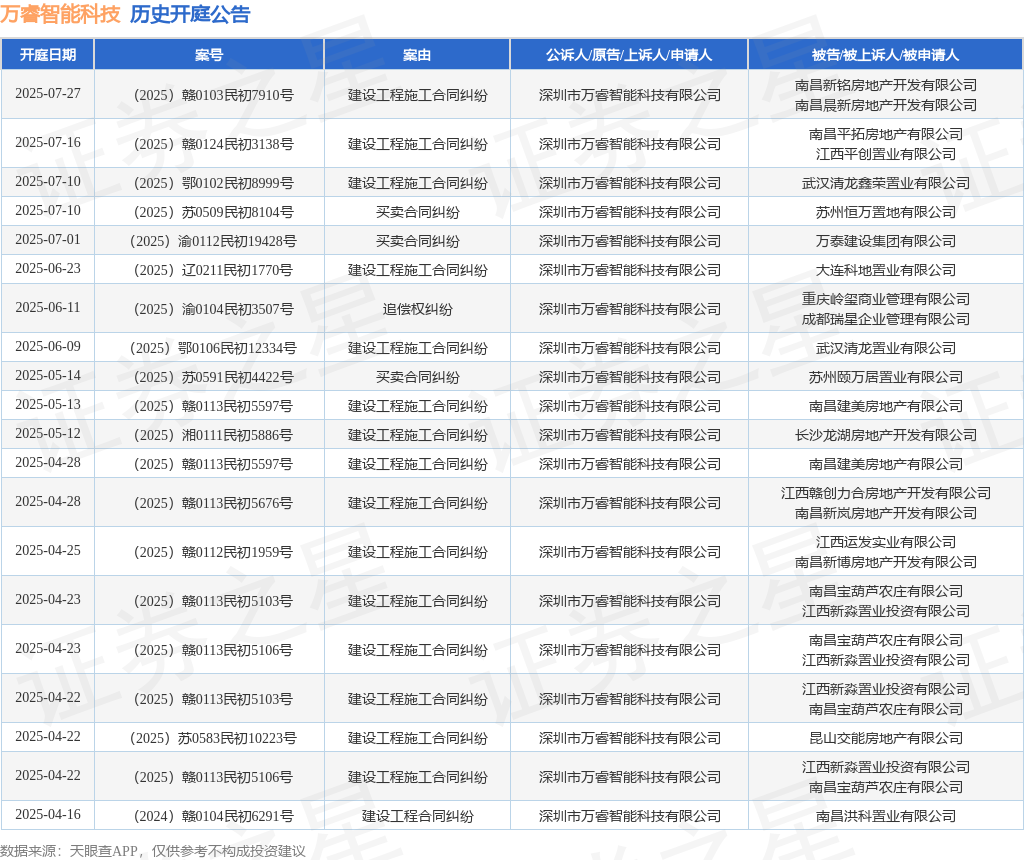The image size is (1024, 860).
Task: Select the 开庭日期 column header
Action: 48,55
